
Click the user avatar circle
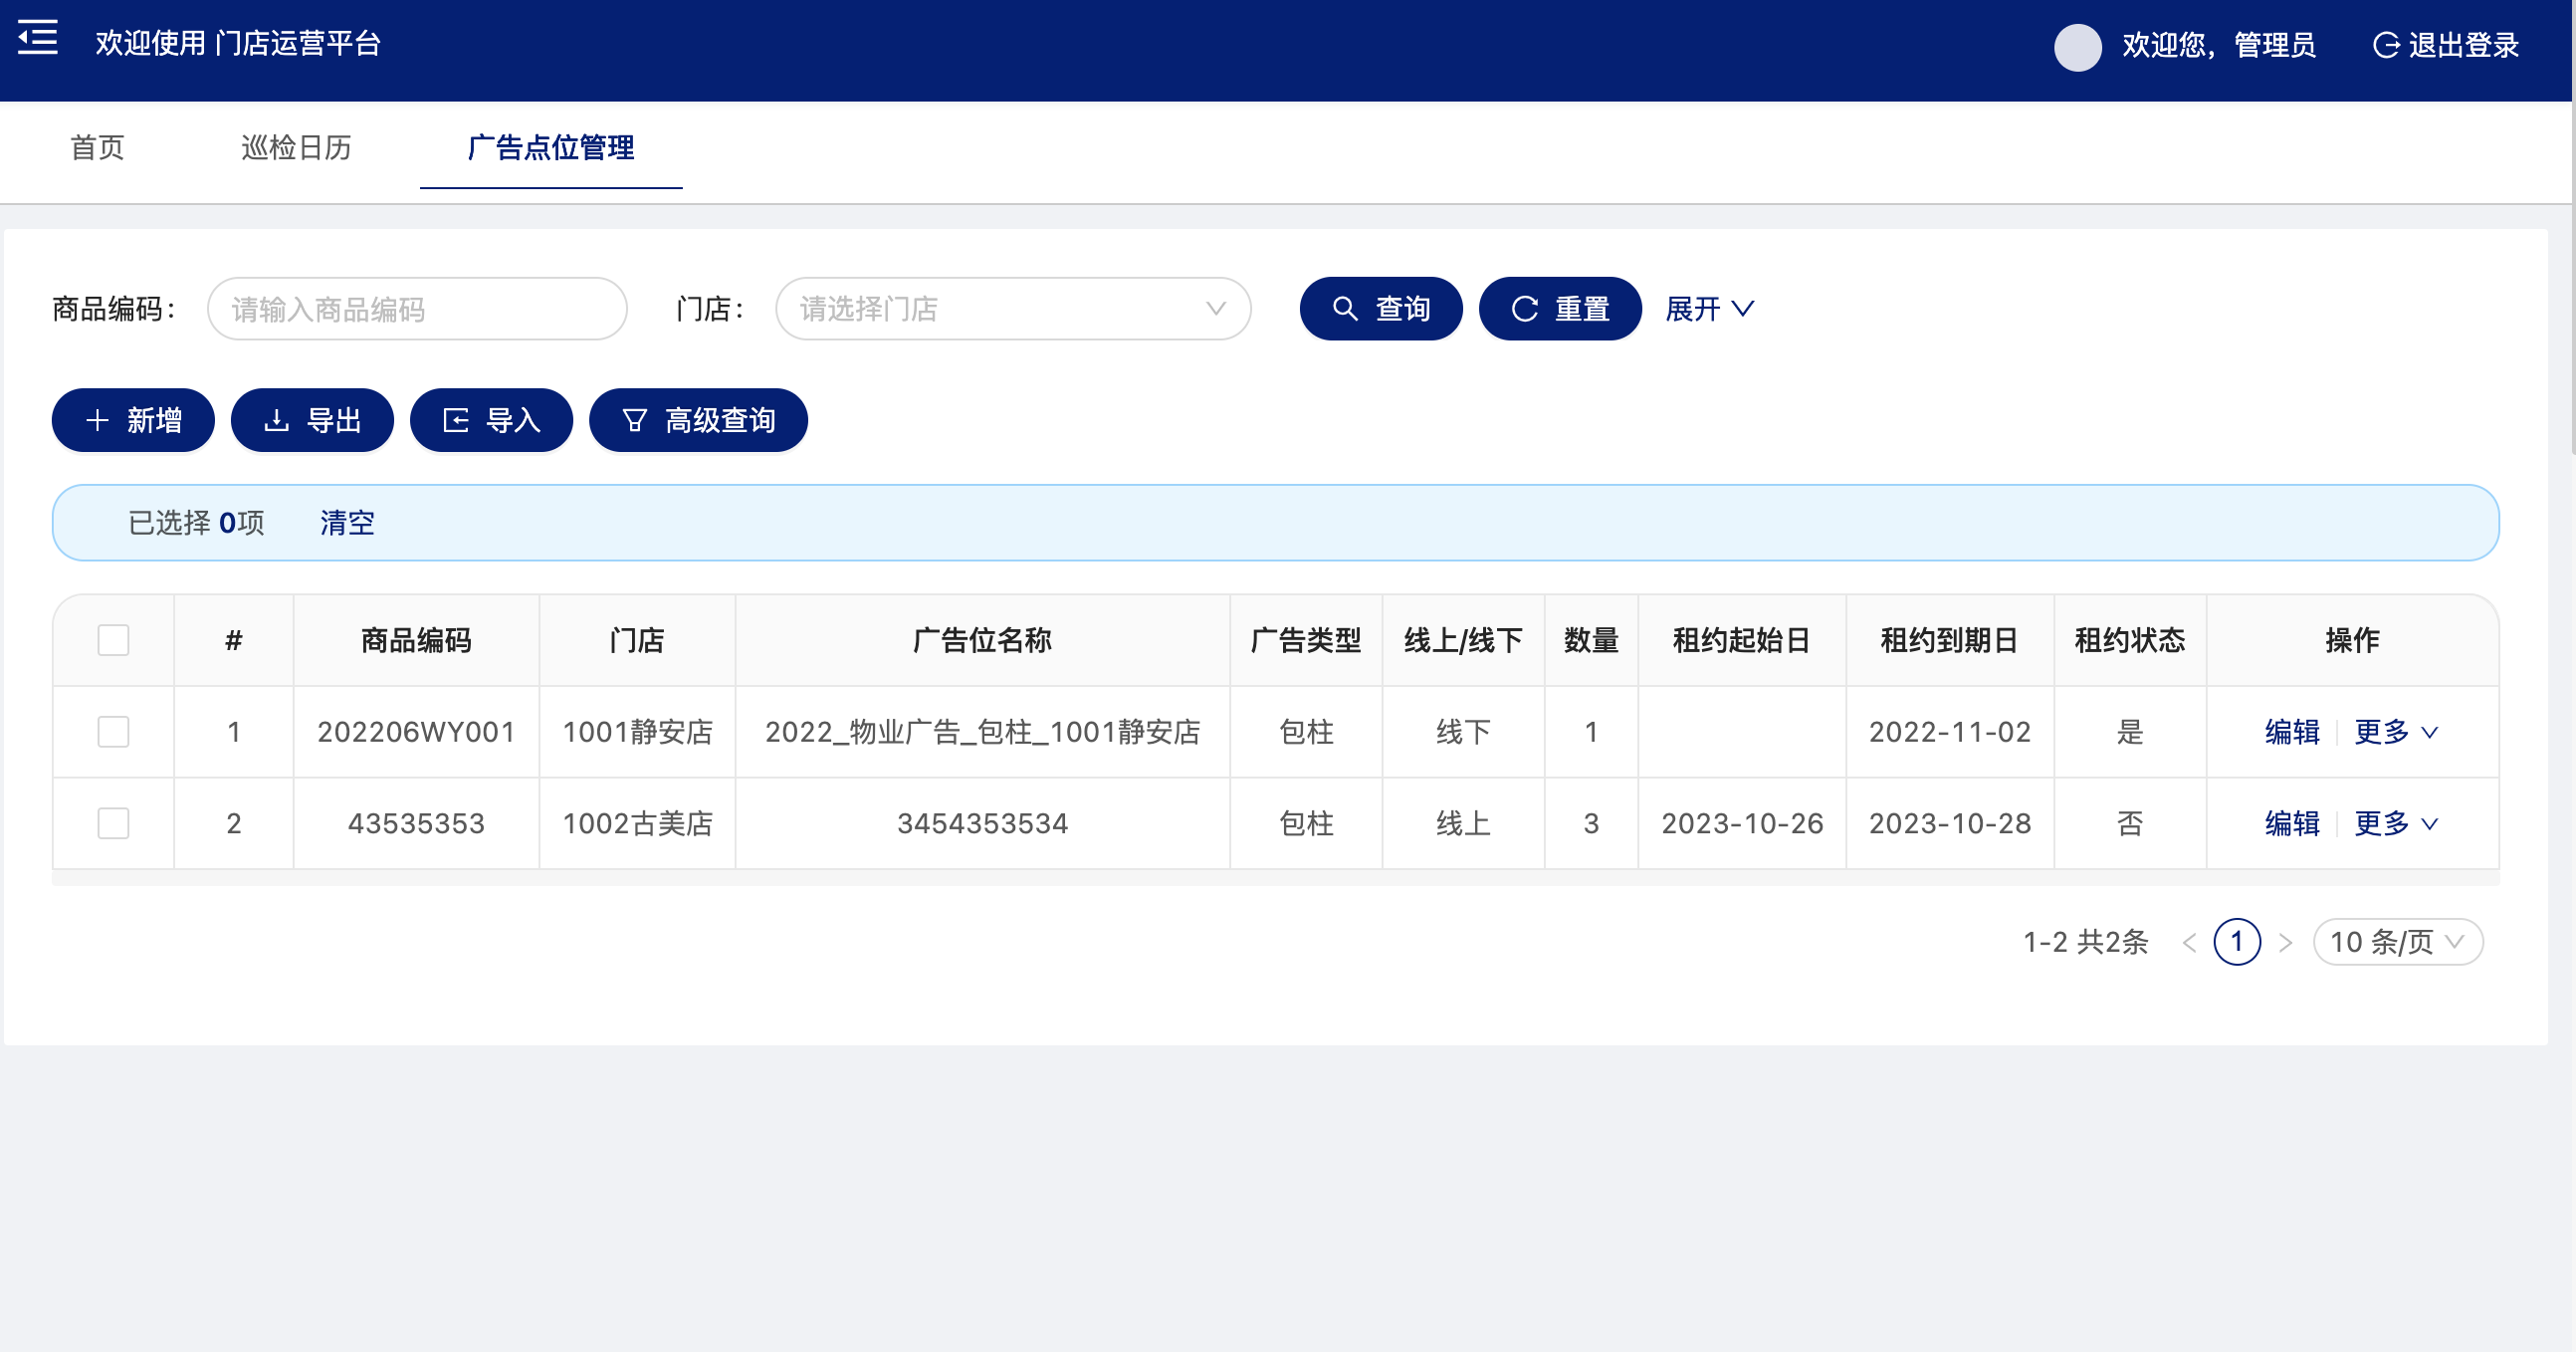coord(2078,46)
